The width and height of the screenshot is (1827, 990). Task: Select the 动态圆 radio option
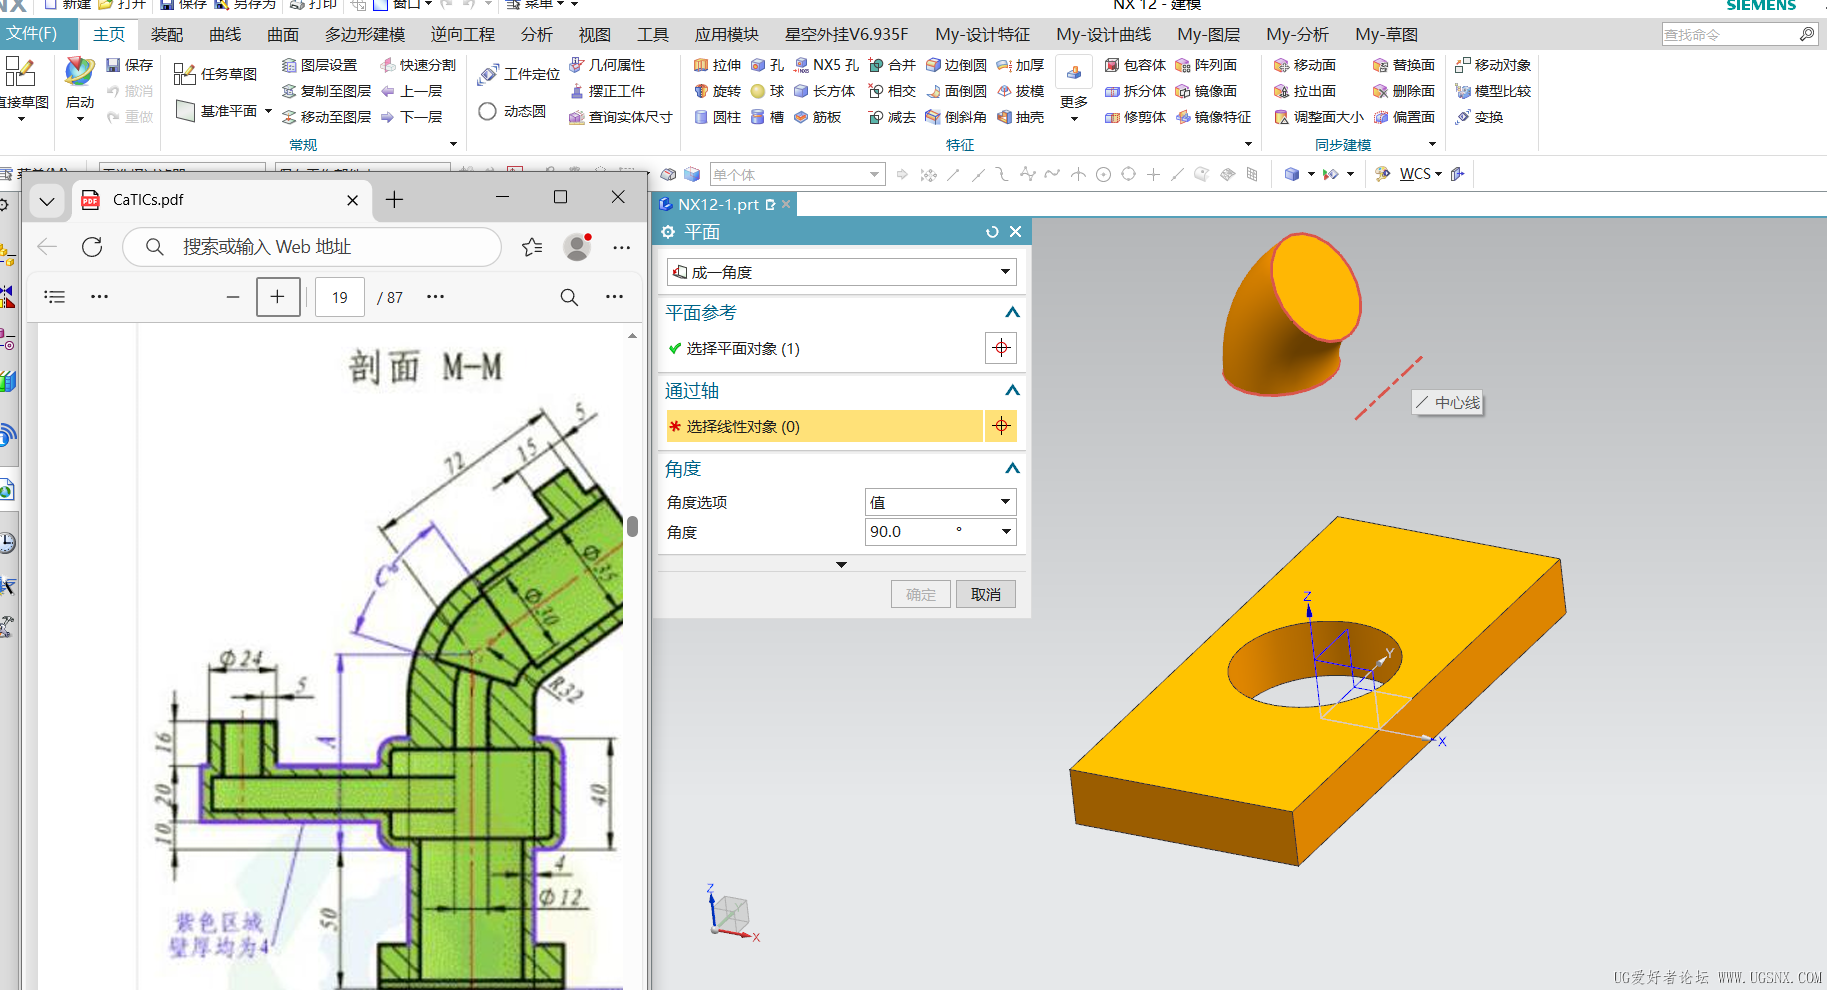tap(488, 111)
